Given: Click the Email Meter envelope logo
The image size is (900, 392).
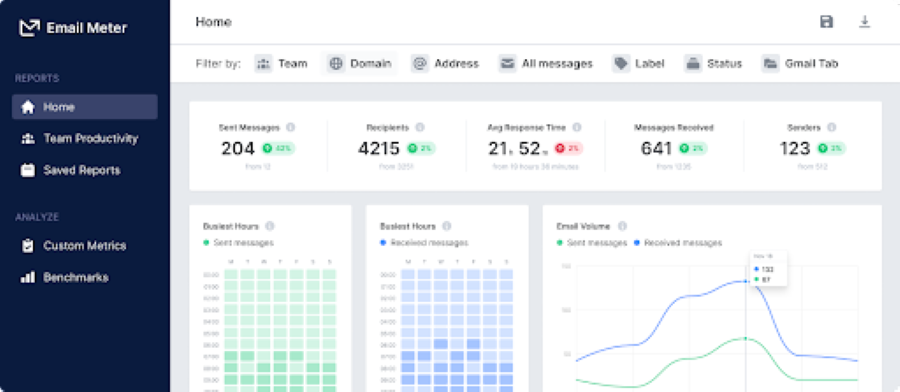Looking at the screenshot, I should click(29, 28).
